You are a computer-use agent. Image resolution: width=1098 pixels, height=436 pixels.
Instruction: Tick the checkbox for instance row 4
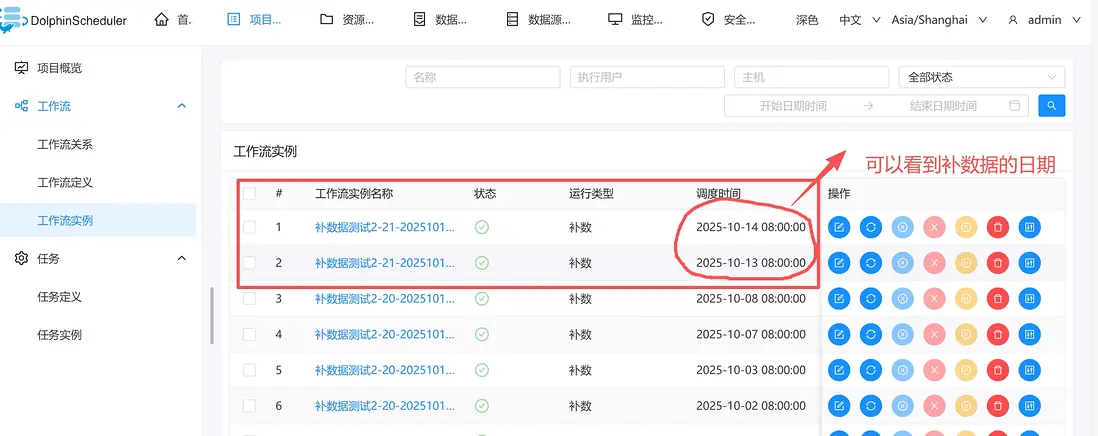[x=249, y=335]
